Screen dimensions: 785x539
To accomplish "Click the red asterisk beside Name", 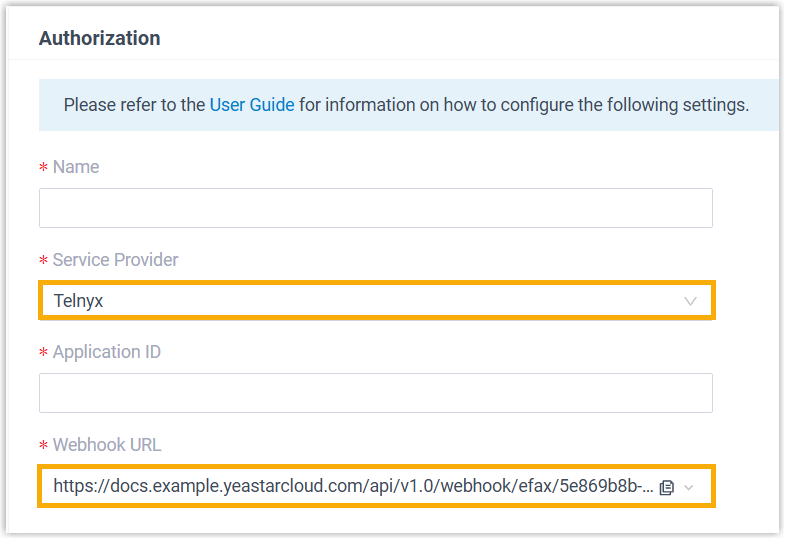I will (x=43, y=168).
